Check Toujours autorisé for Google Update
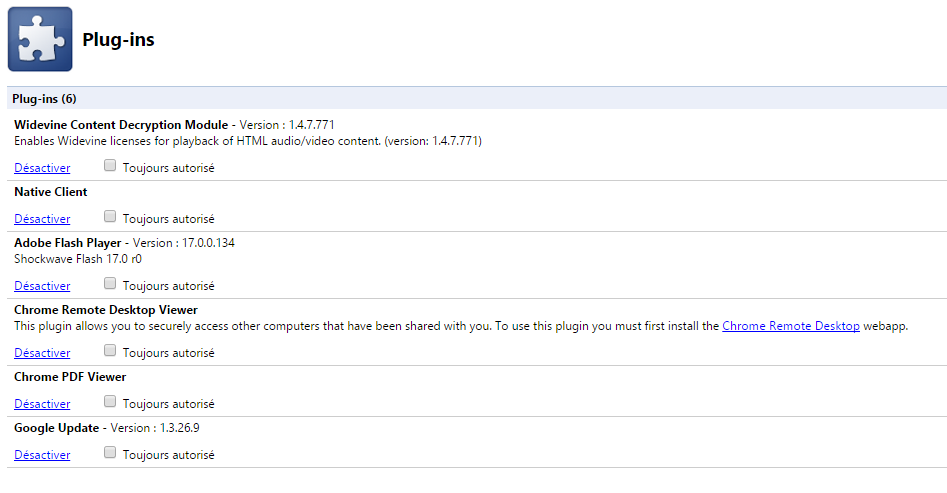This screenshot has height=493, width=947. coord(110,452)
